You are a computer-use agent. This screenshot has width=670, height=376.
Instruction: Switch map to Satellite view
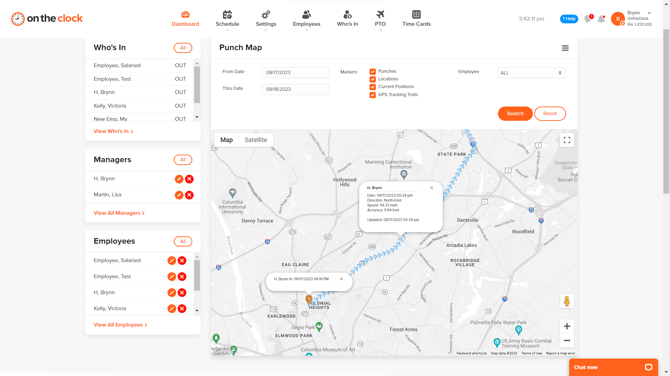[256, 140]
